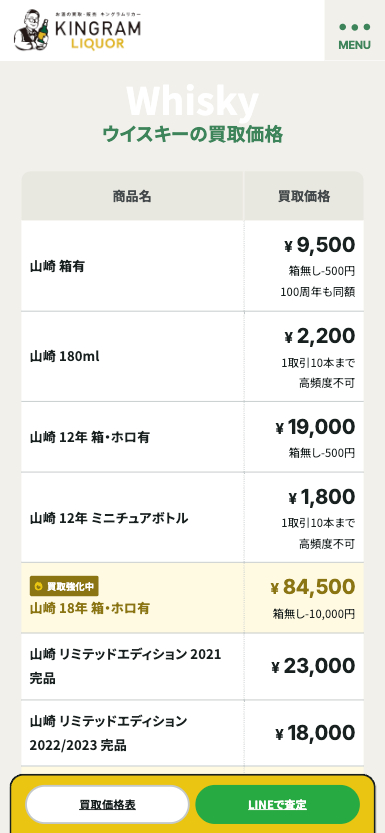385x833 pixels.
Task: Open the 買取価格表 button
Action: click(x=107, y=804)
